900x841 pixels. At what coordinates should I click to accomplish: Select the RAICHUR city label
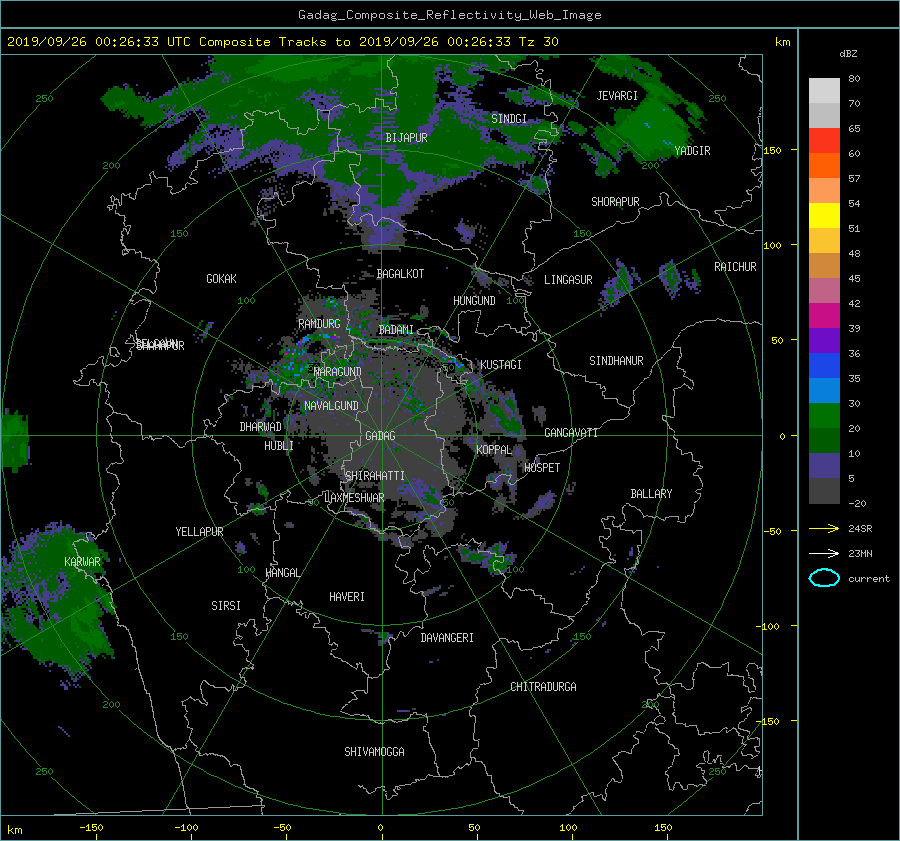pos(735,267)
